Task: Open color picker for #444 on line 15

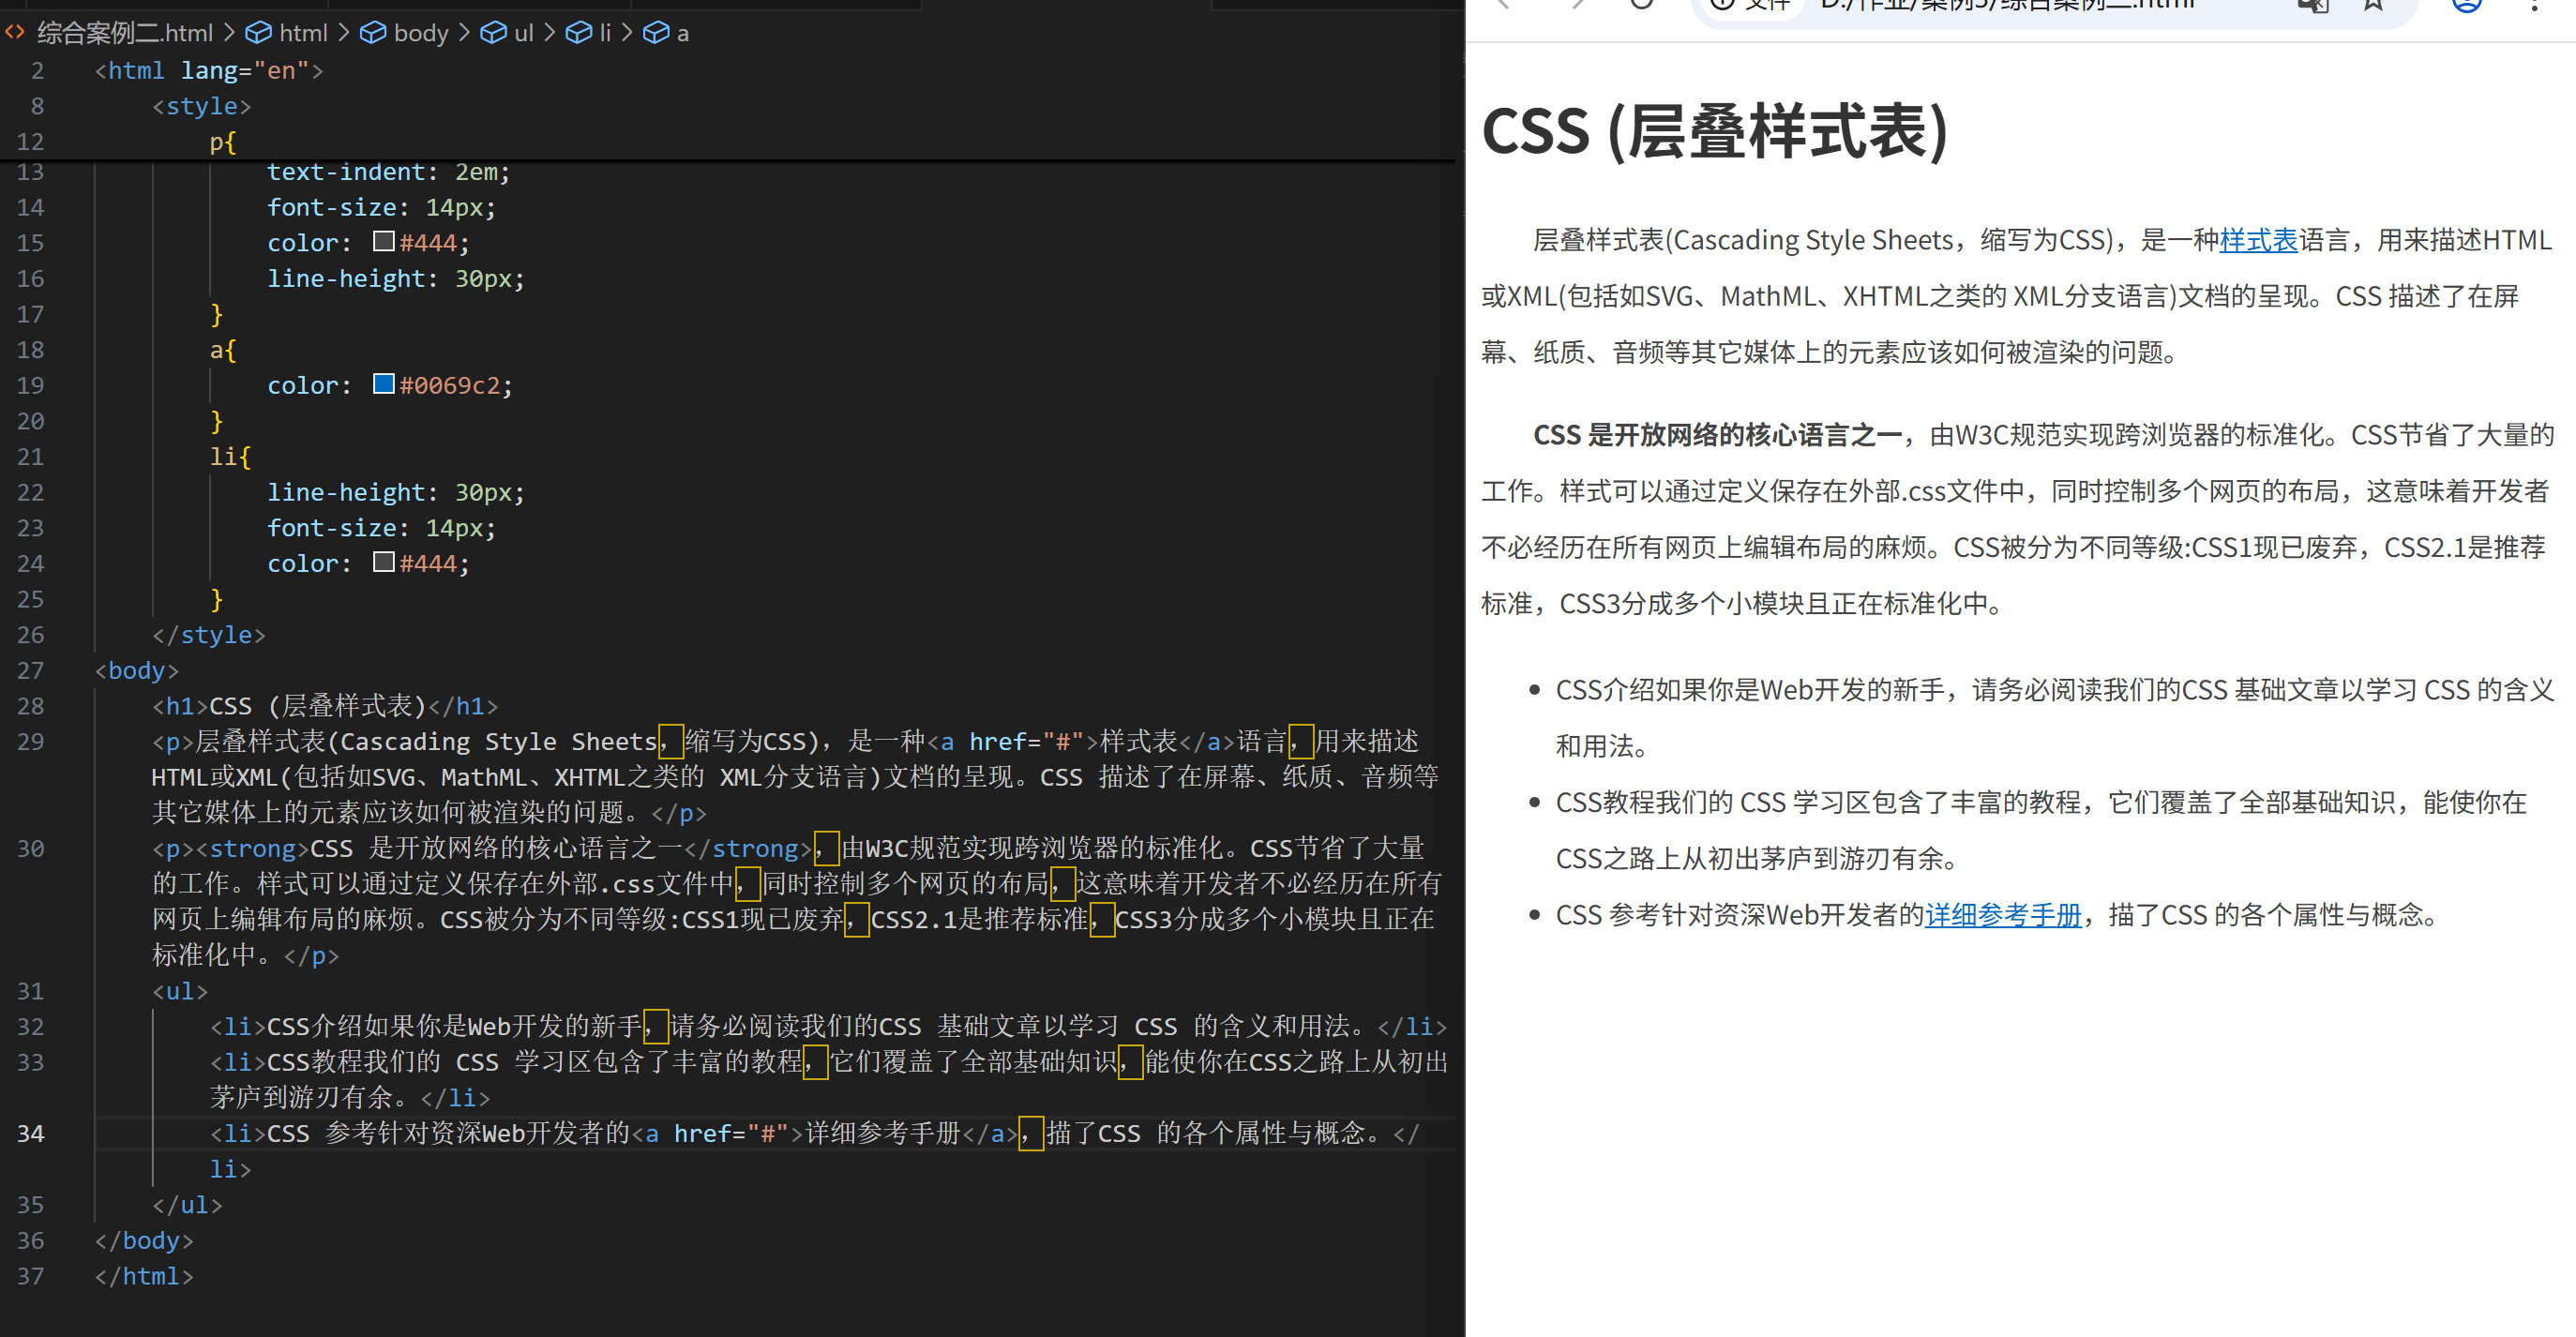Action: click(x=384, y=241)
